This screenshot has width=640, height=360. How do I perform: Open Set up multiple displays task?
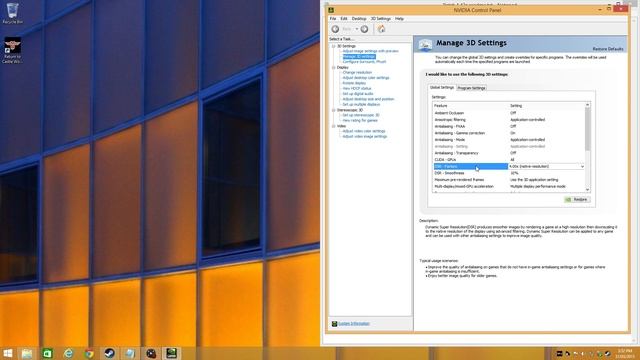tap(361, 104)
